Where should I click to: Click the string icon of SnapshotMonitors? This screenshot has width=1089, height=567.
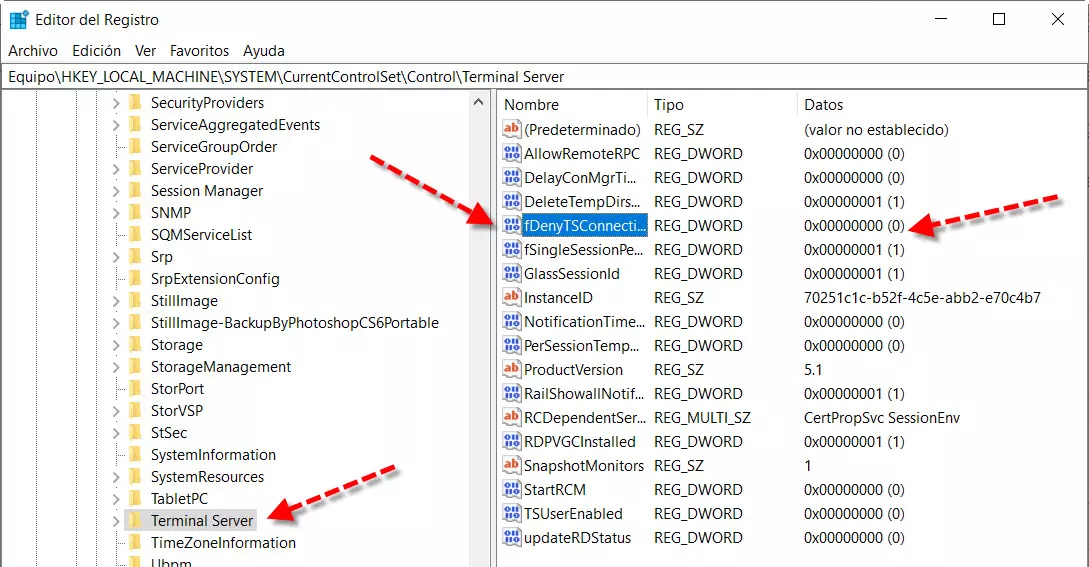point(512,465)
